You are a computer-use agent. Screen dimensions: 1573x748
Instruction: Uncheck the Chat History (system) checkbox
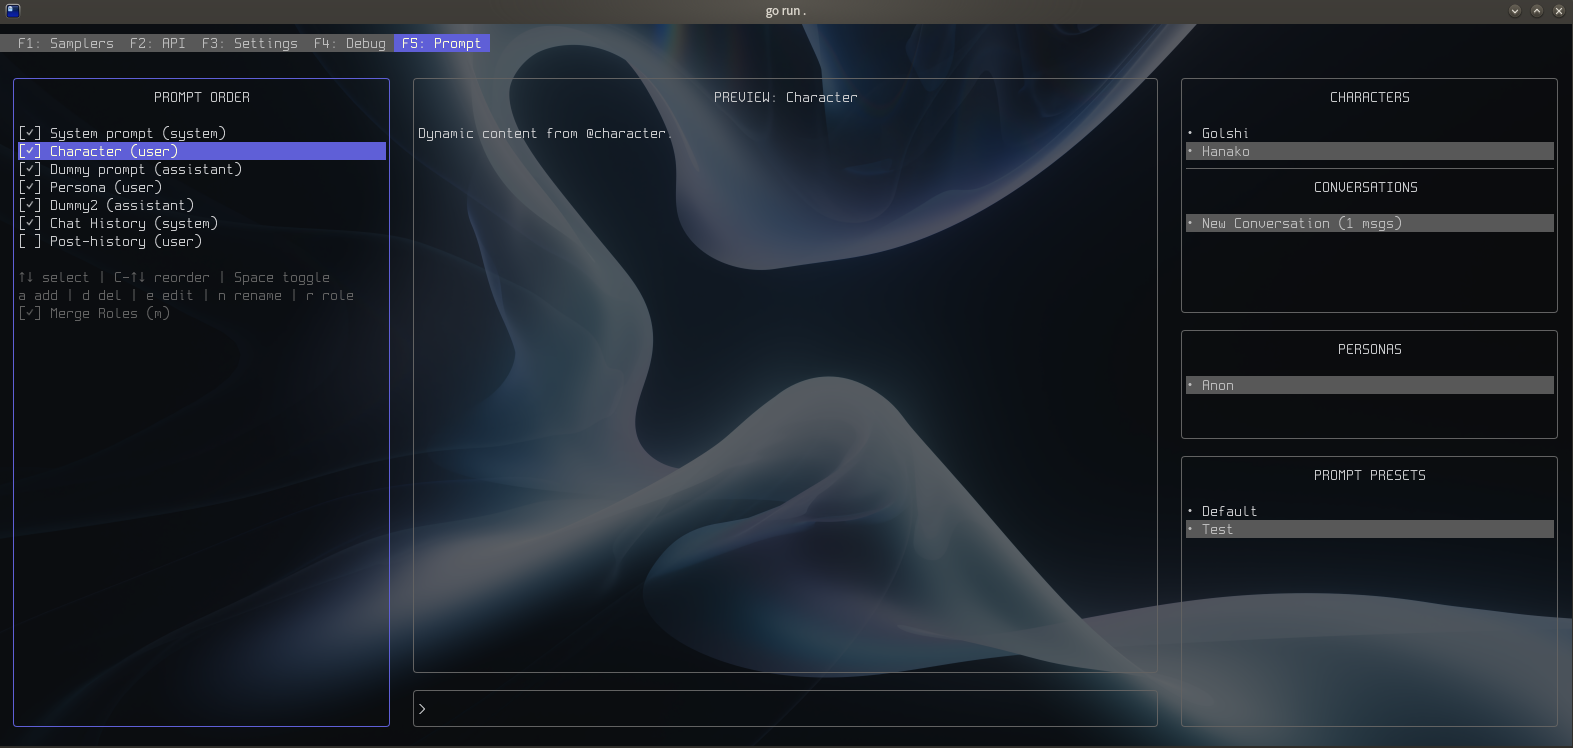tap(30, 223)
